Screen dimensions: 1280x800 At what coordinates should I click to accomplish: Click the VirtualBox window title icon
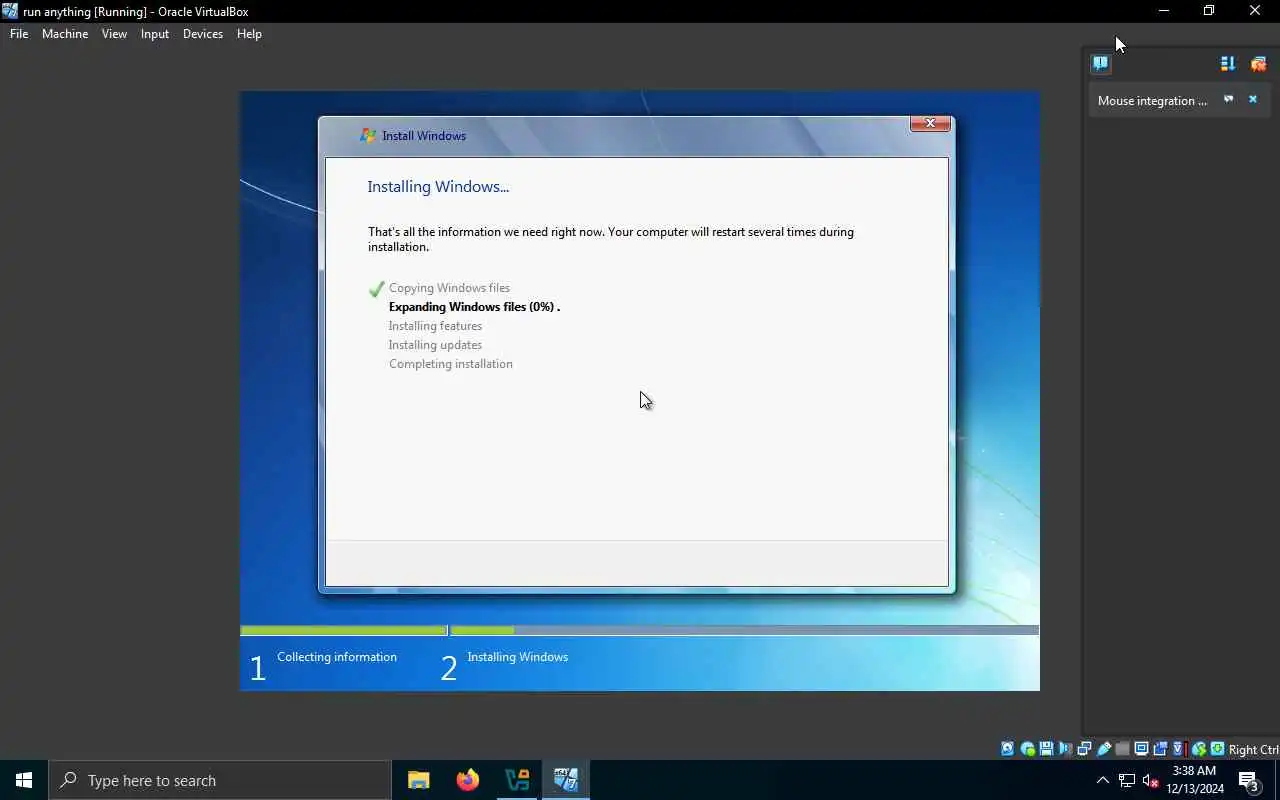pos(10,11)
